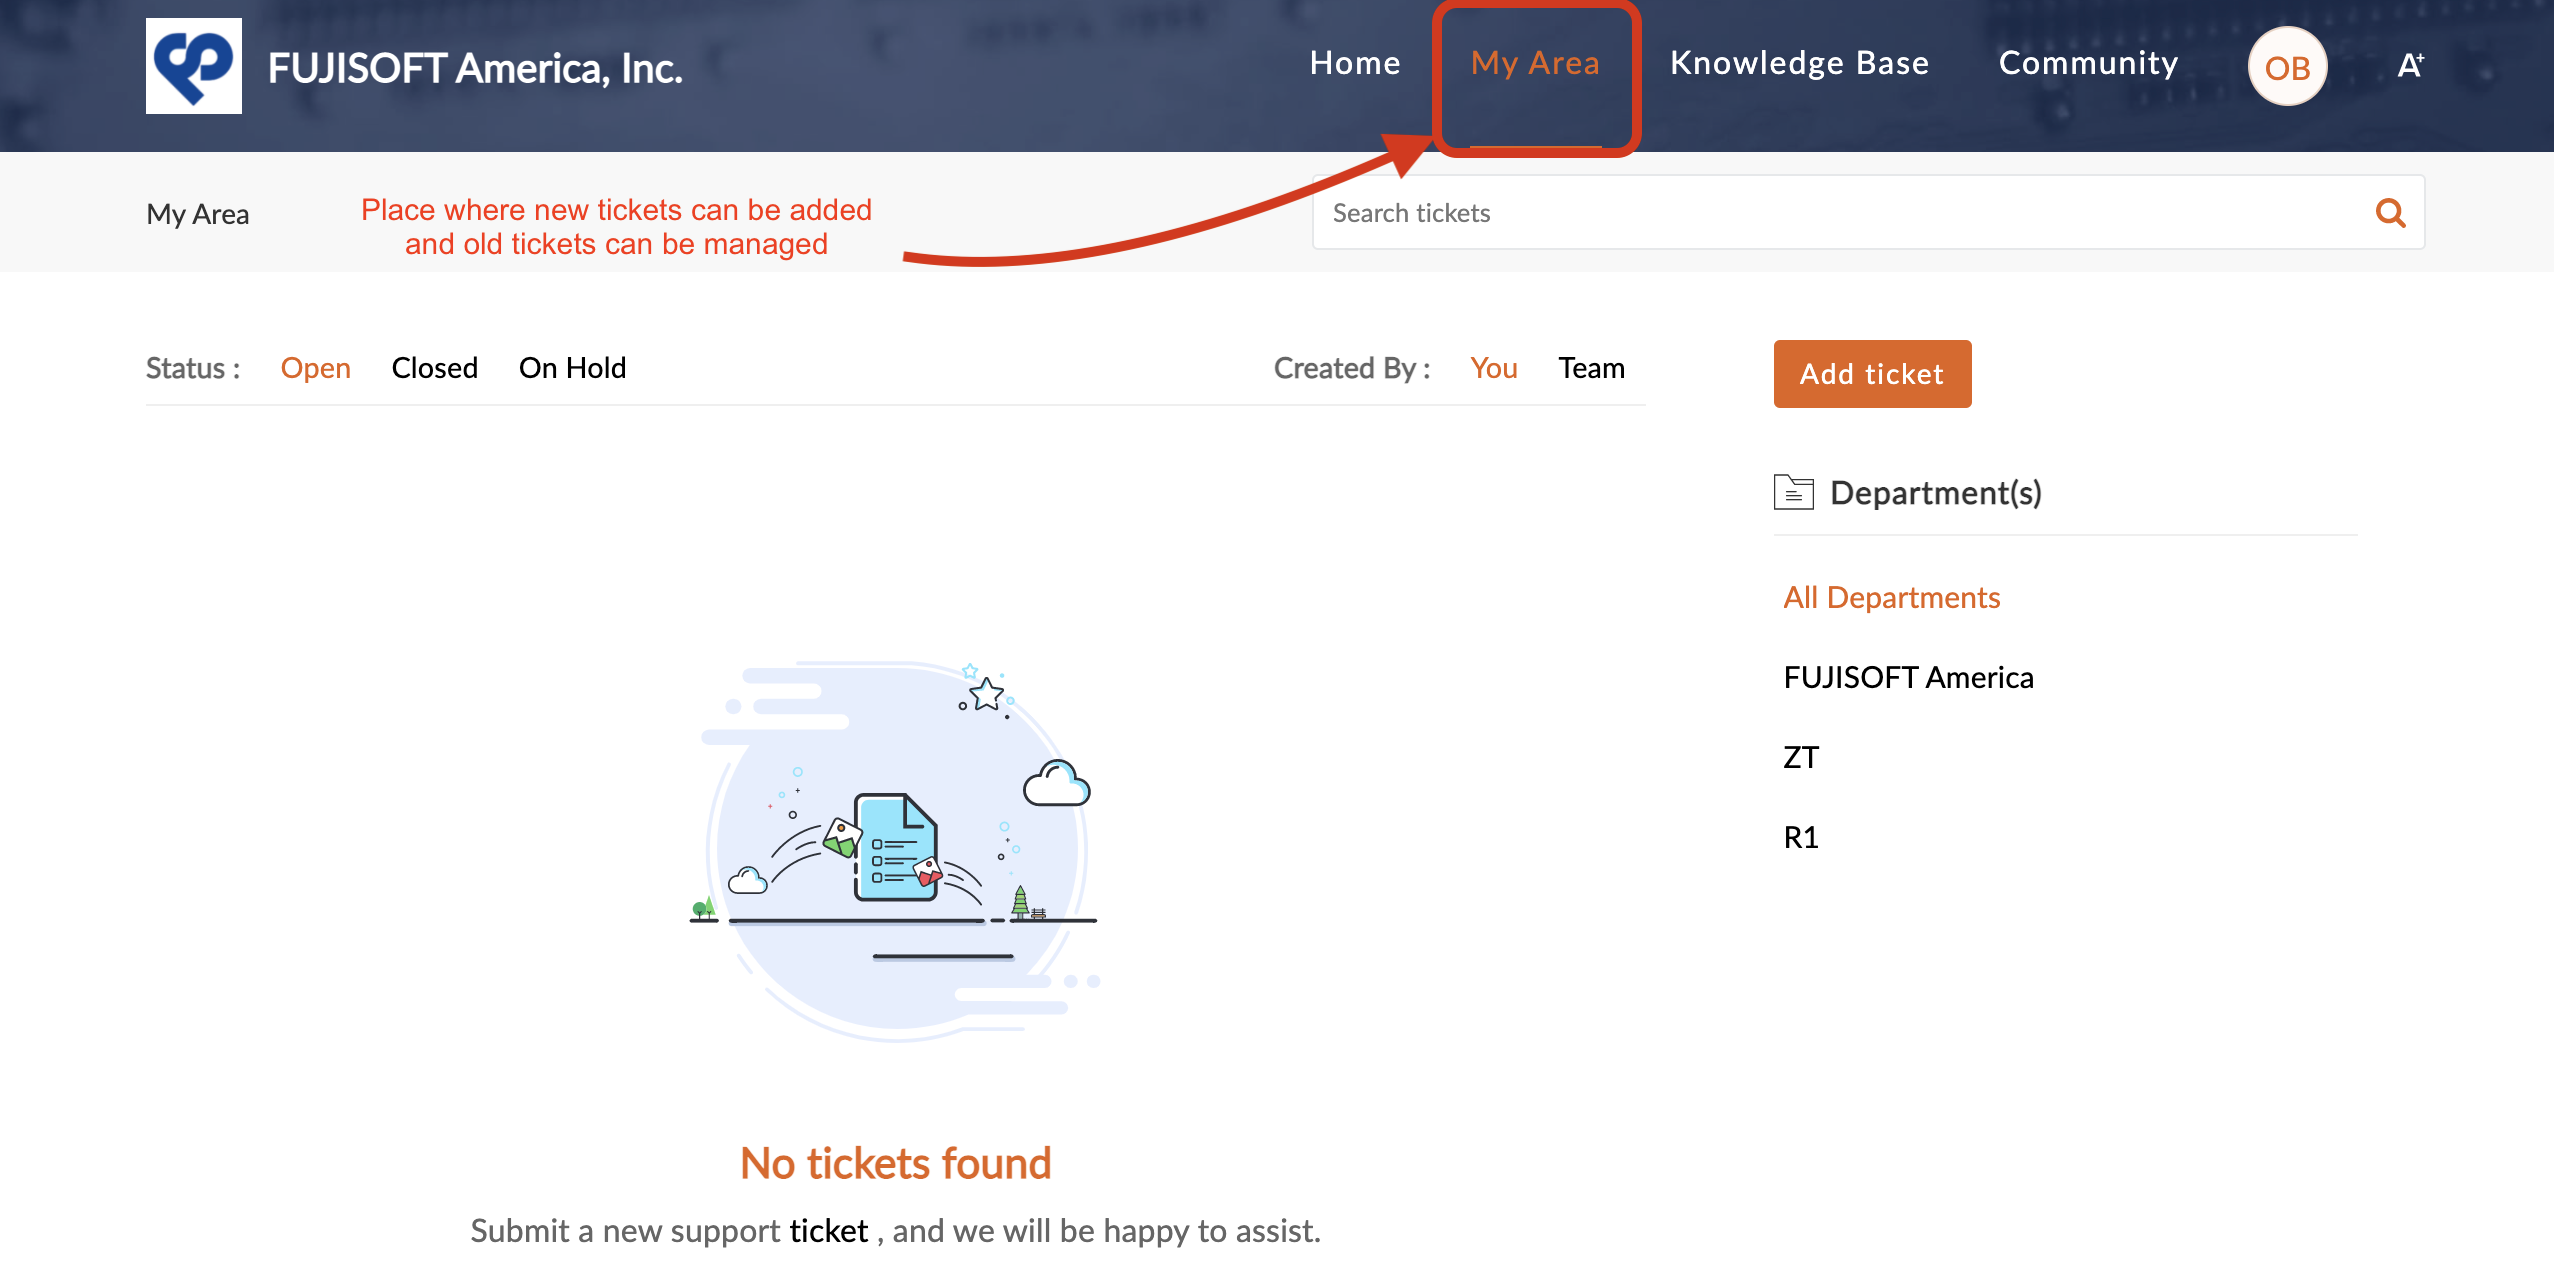Image resolution: width=2554 pixels, height=1282 pixels.
Task: Show tickets created by You
Action: (x=1493, y=368)
